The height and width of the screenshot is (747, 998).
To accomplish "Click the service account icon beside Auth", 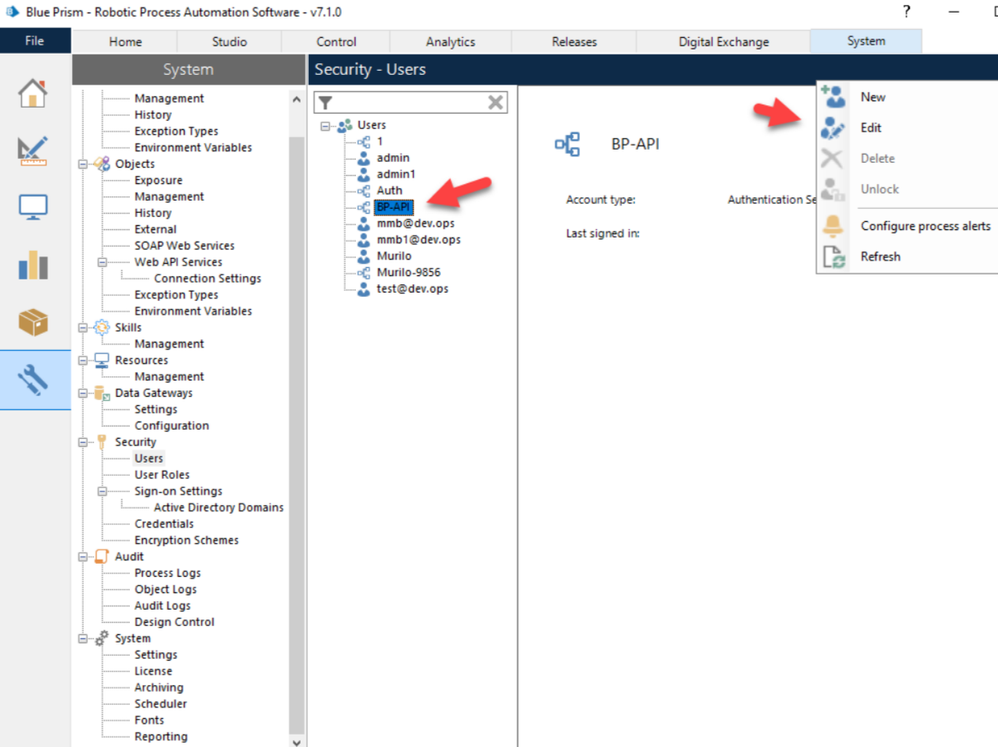I will 363,190.
